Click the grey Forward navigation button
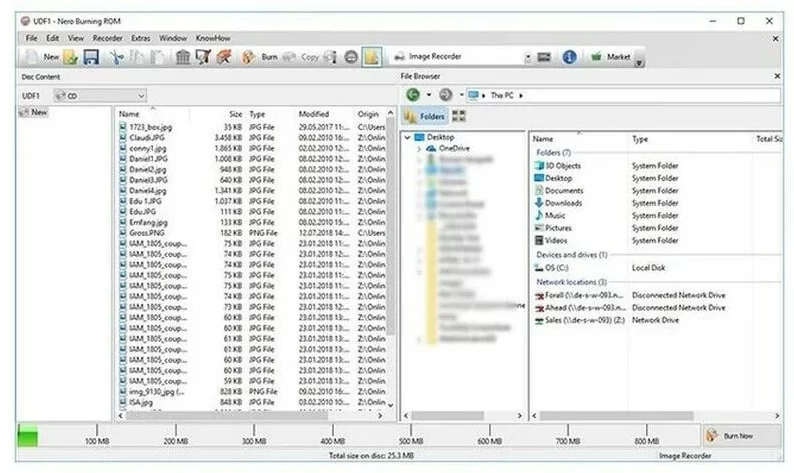The image size is (794, 473). pos(445,95)
